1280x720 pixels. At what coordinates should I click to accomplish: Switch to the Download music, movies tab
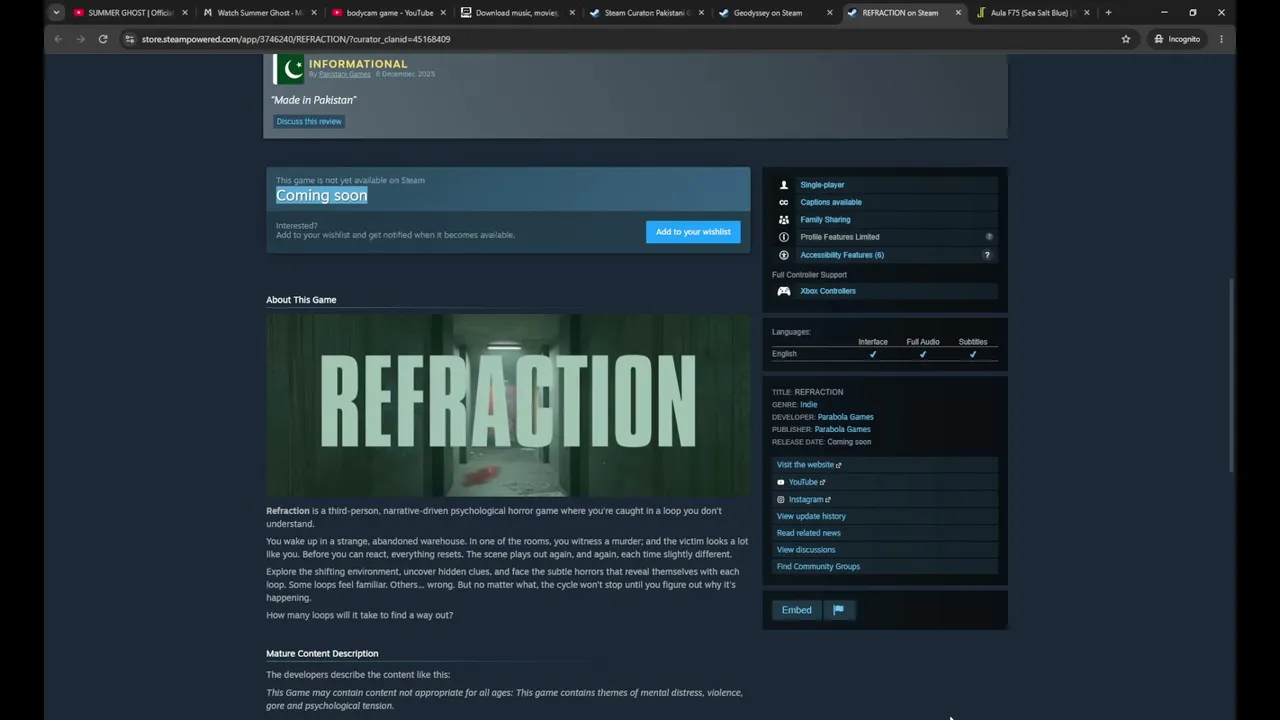pyautogui.click(x=517, y=13)
